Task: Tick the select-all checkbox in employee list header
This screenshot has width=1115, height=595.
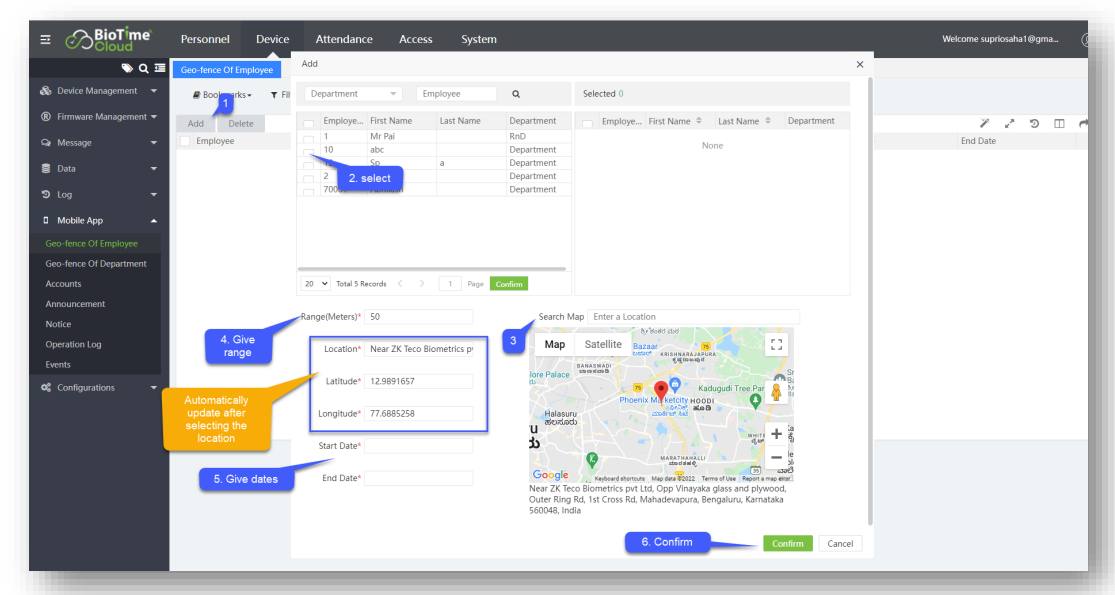Action: tap(309, 122)
